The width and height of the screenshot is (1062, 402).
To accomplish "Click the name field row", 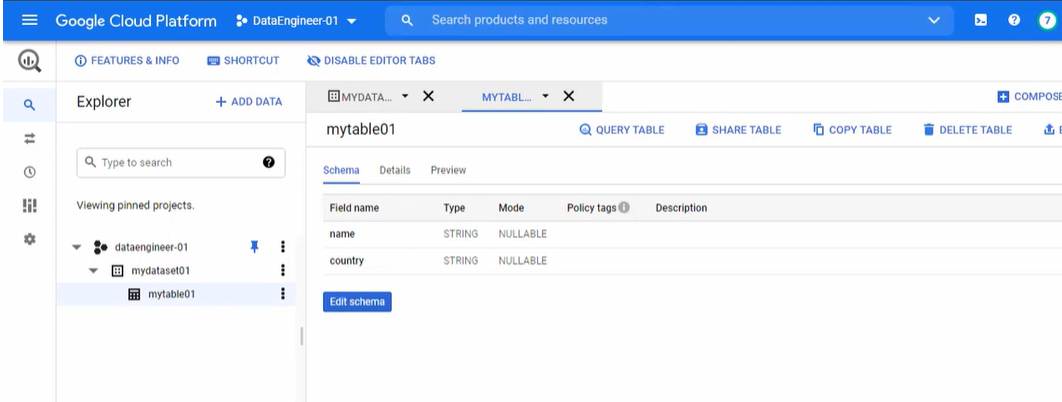I will tap(692, 234).
